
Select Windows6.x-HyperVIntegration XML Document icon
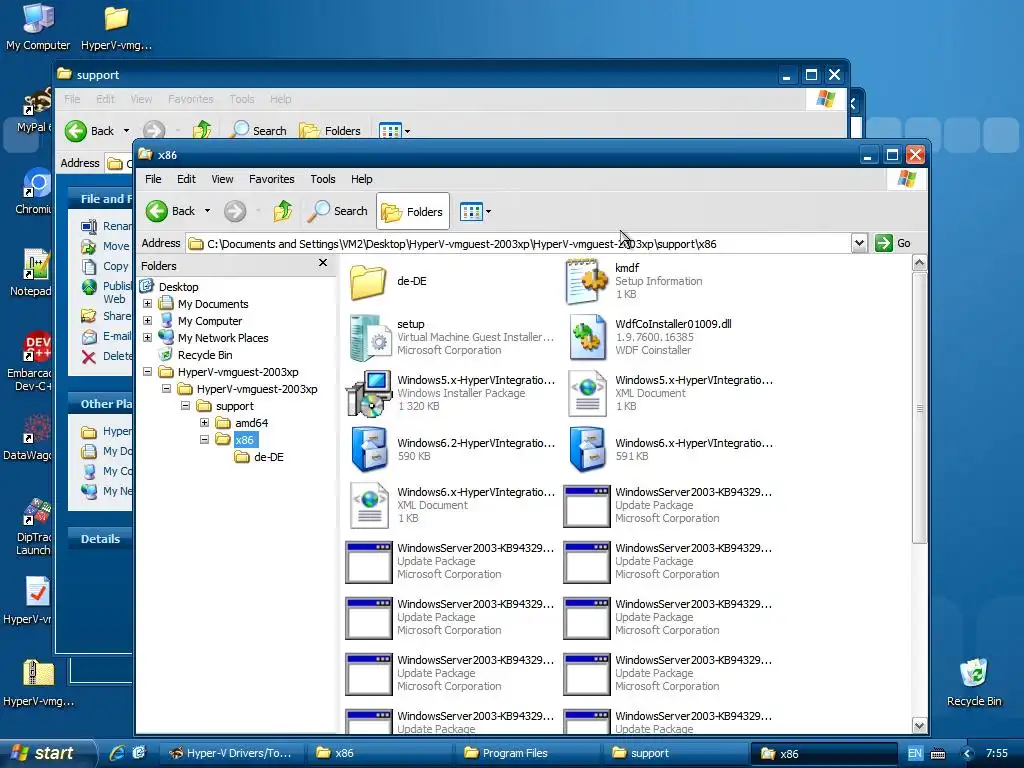[x=369, y=505]
